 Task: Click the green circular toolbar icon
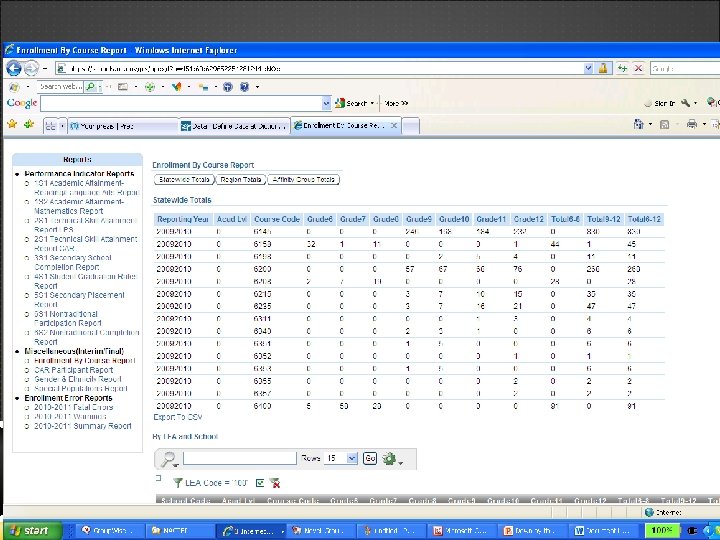pyautogui.click(x=150, y=86)
